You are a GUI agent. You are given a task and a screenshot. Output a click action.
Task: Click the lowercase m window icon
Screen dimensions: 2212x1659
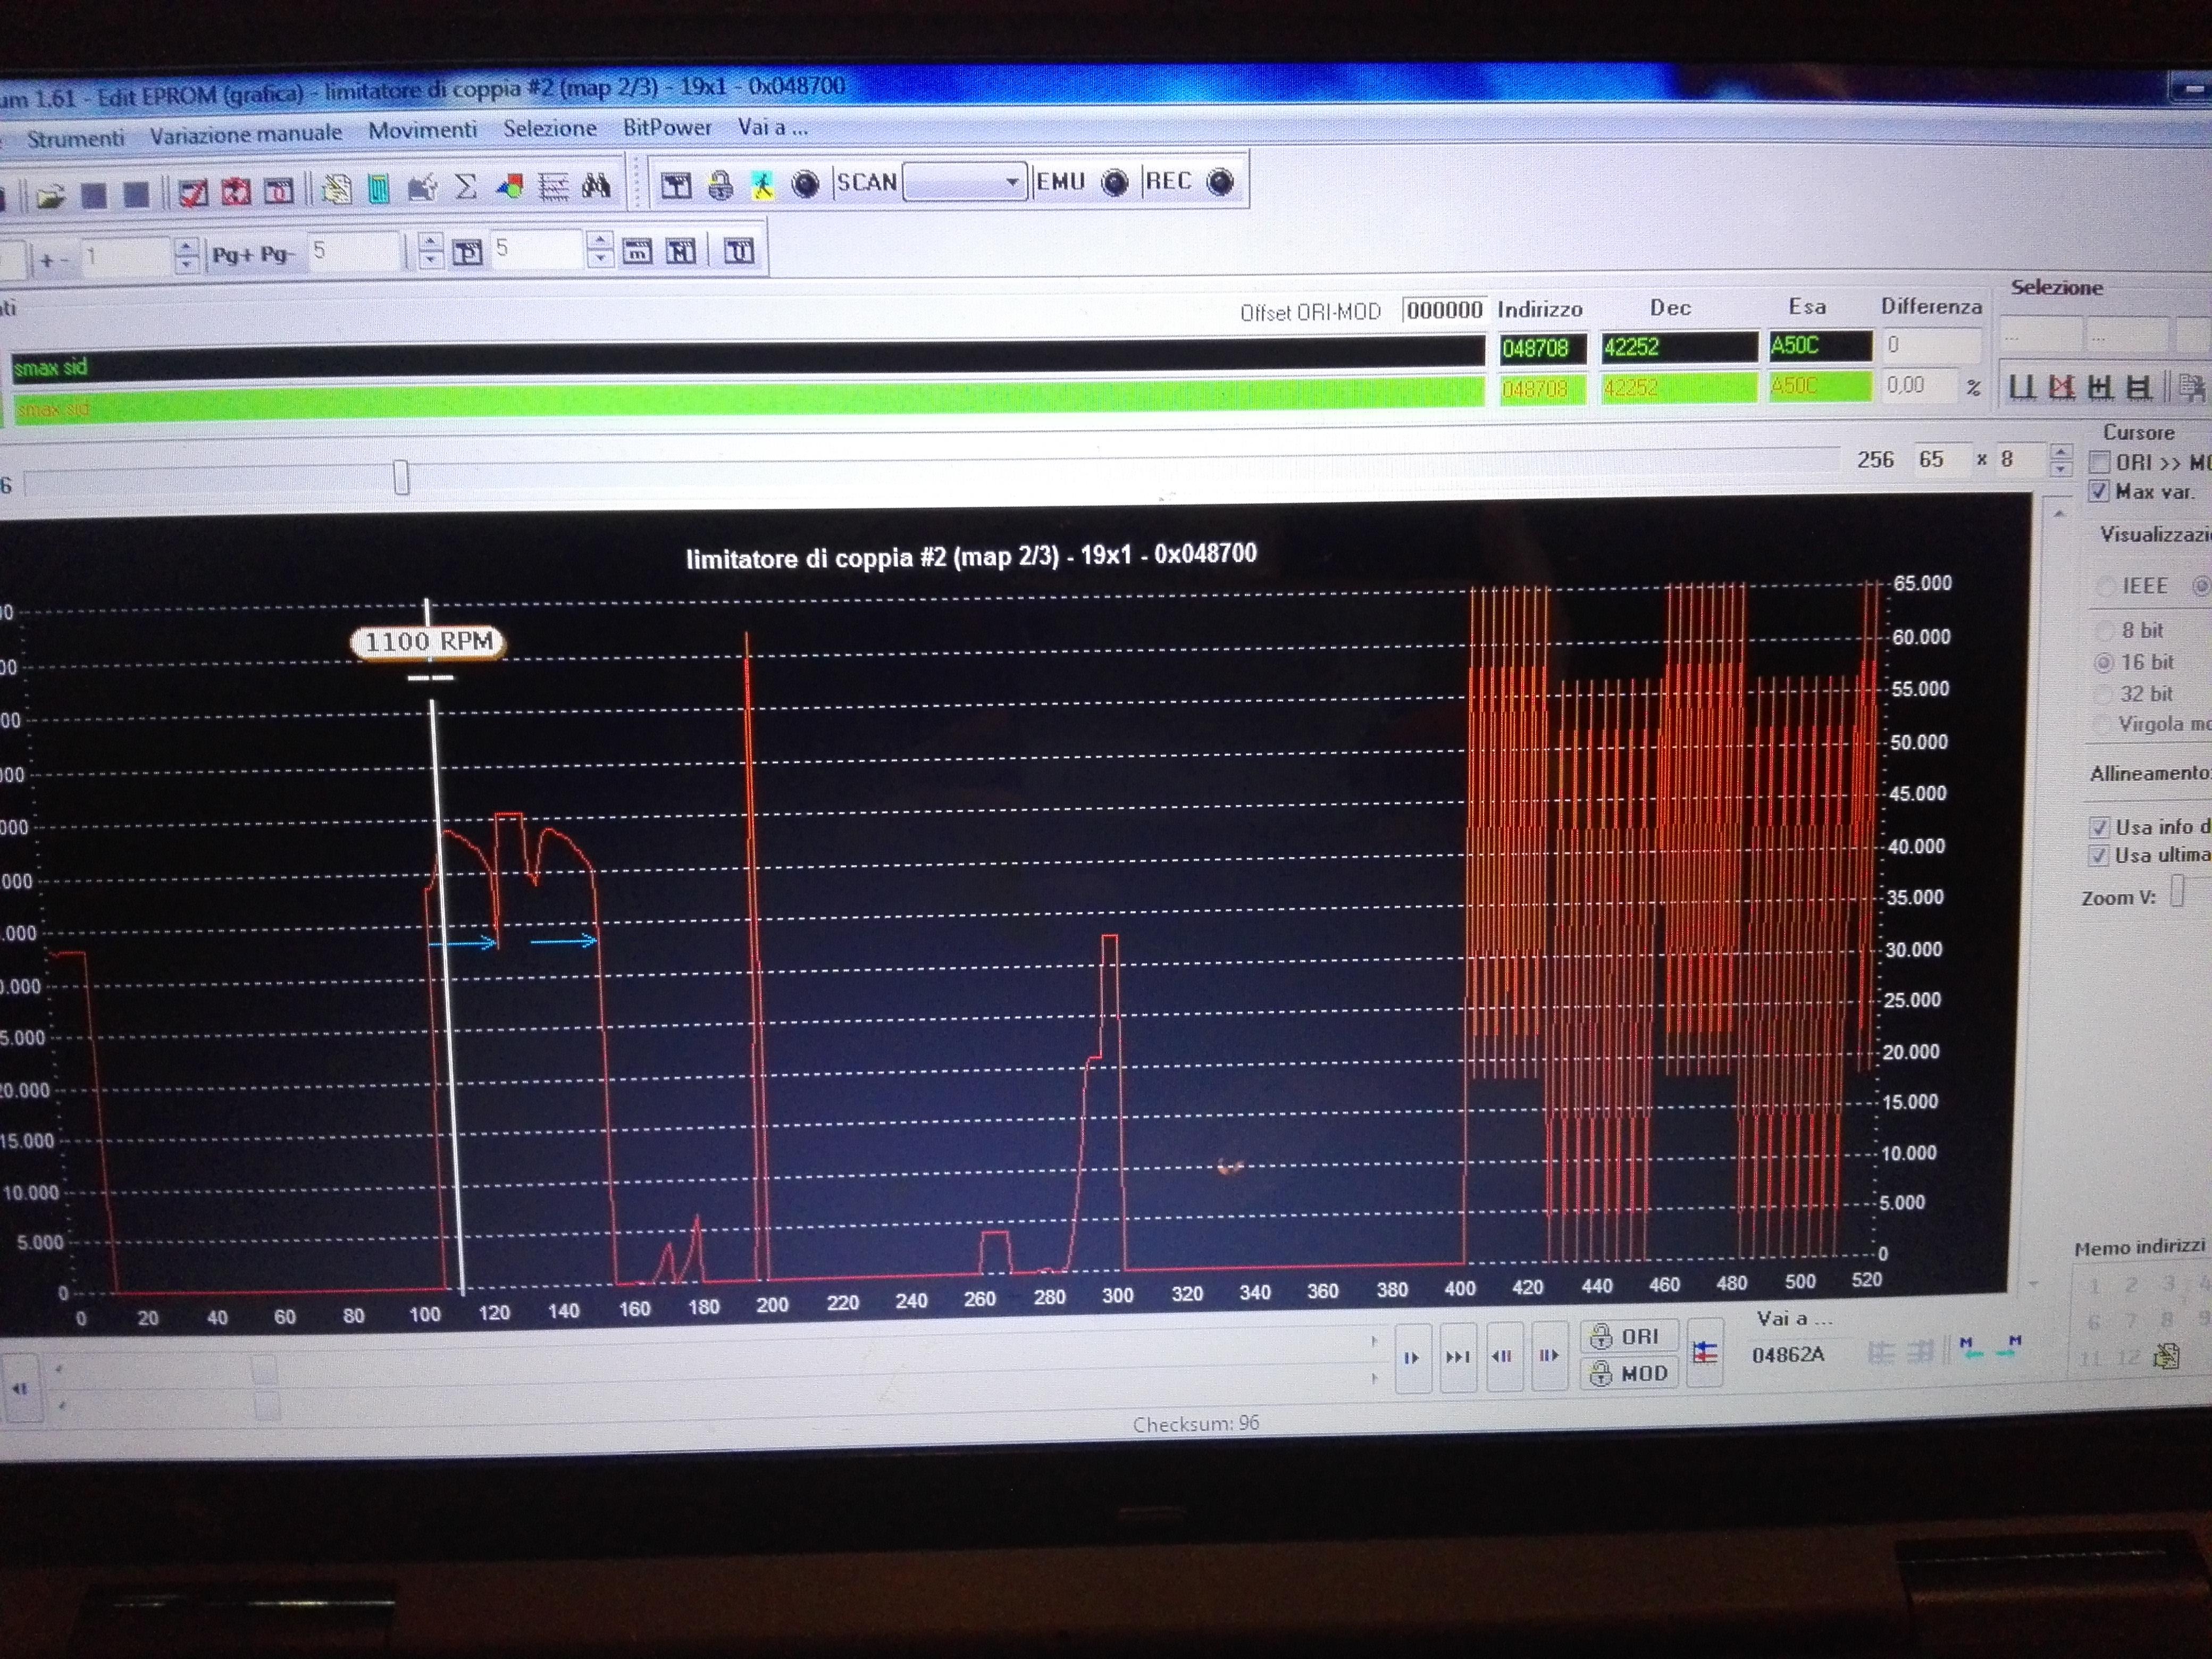click(x=637, y=251)
